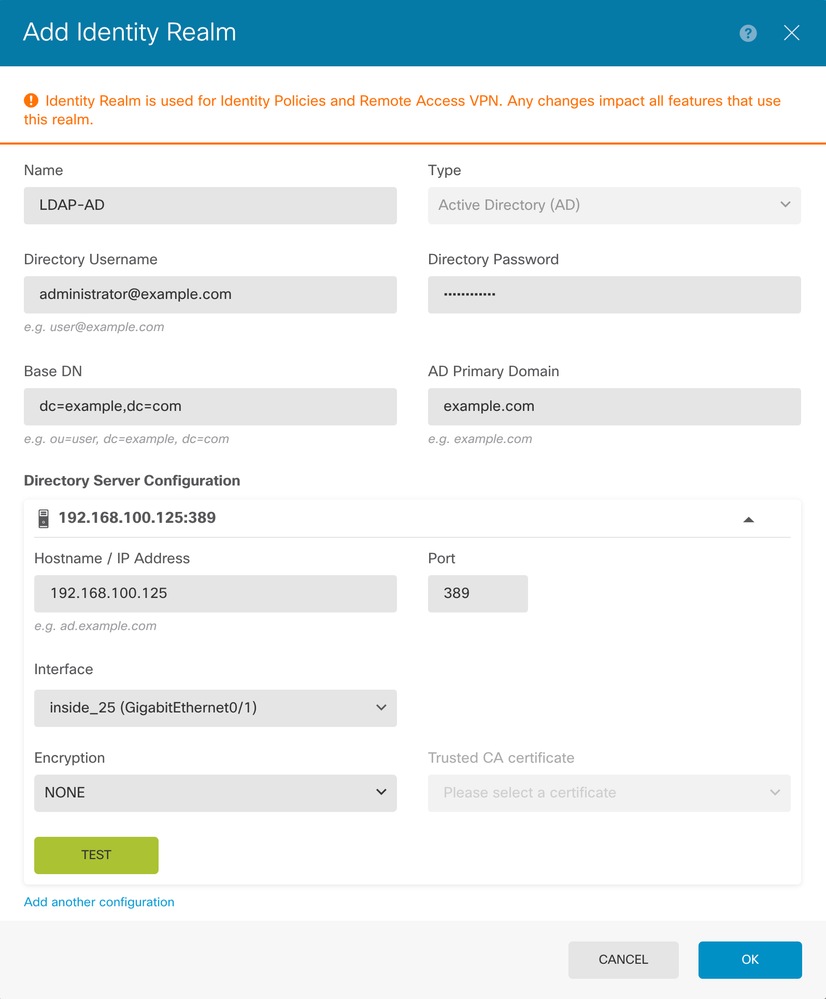Click the Directory Password field
Screen dimensions: 826x999
pyautogui.click(x=614, y=295)
